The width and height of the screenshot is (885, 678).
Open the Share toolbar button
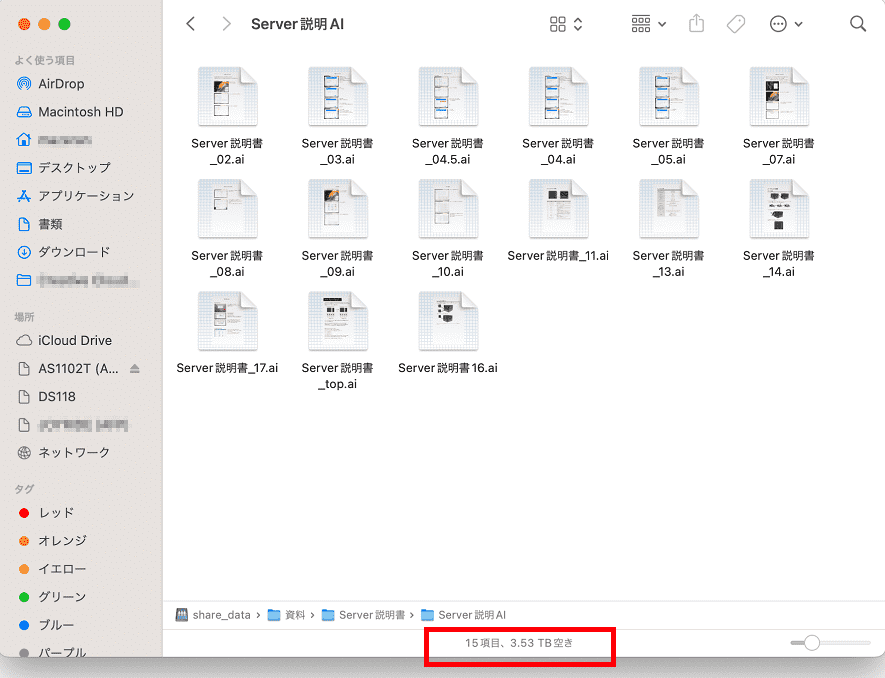[x=696, y=24]
